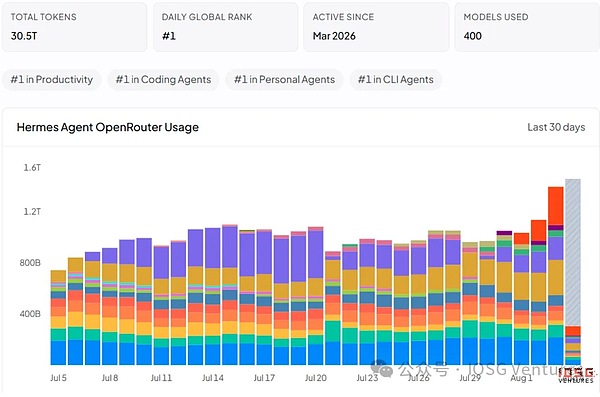Click the '30.5T' total tokens value
This screenshot has height=397, width=600.
pyautogui.click(x=24, y=36)
